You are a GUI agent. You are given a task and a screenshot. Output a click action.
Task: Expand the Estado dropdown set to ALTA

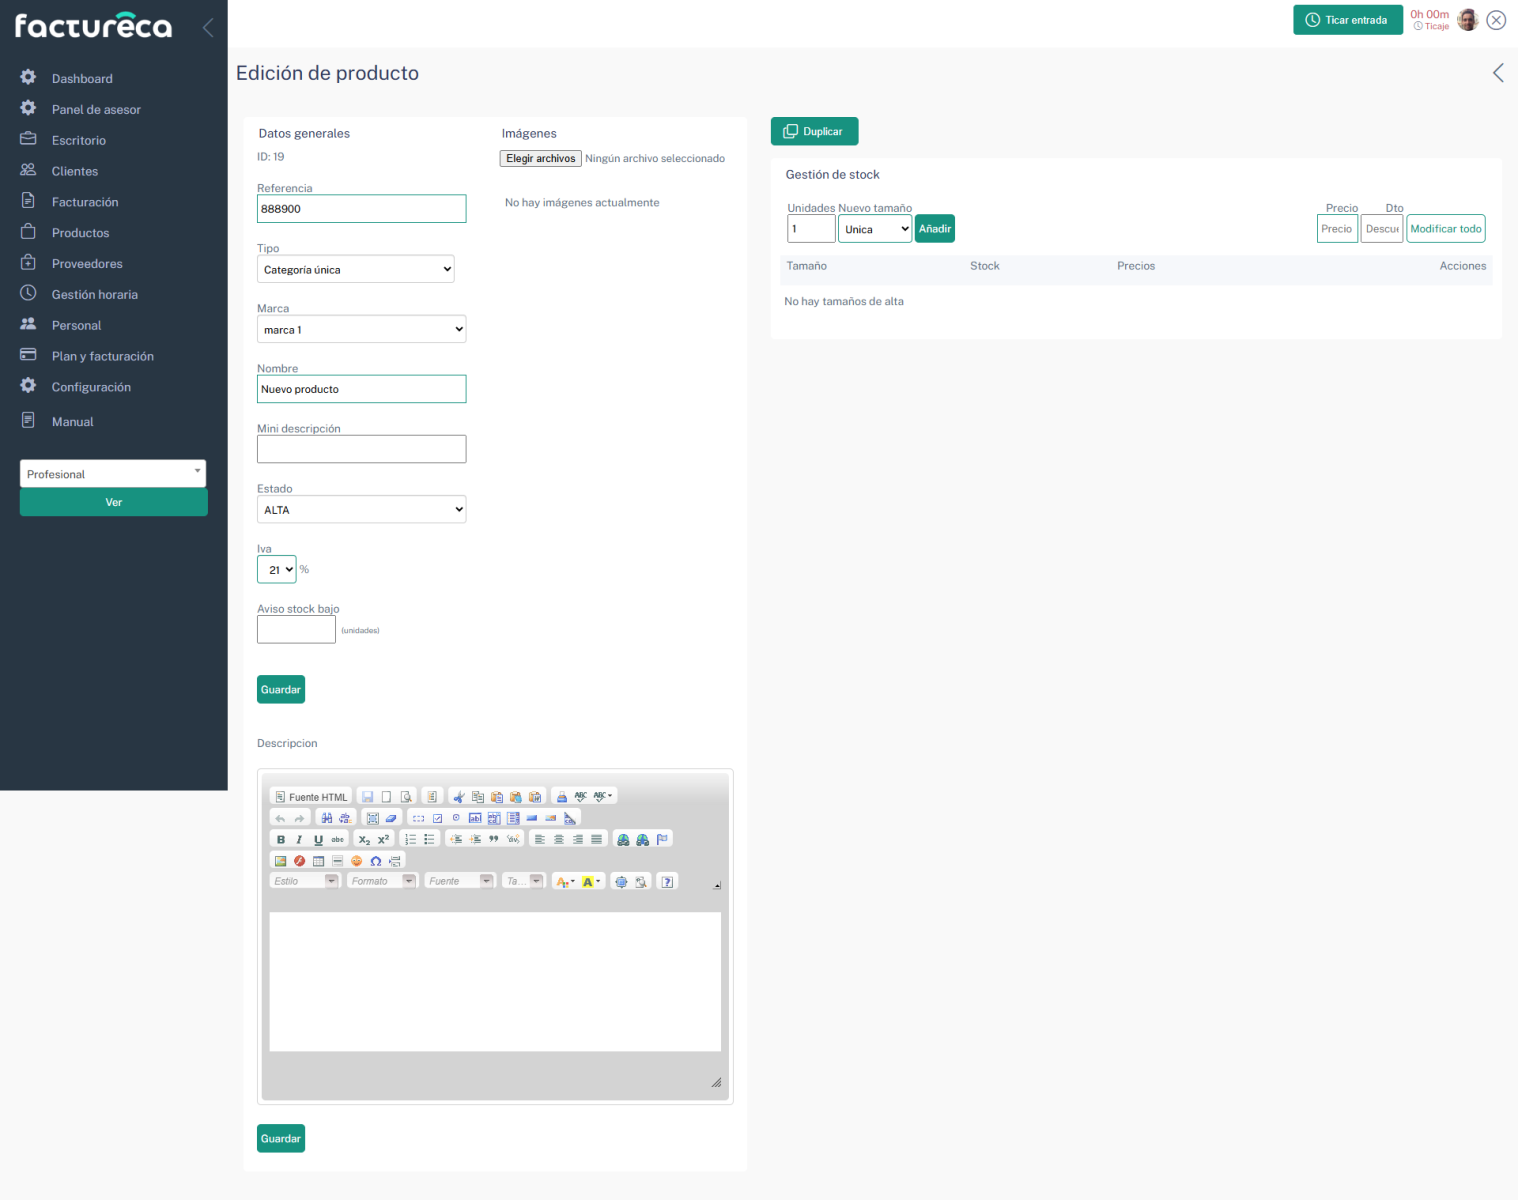click(361, 510)
